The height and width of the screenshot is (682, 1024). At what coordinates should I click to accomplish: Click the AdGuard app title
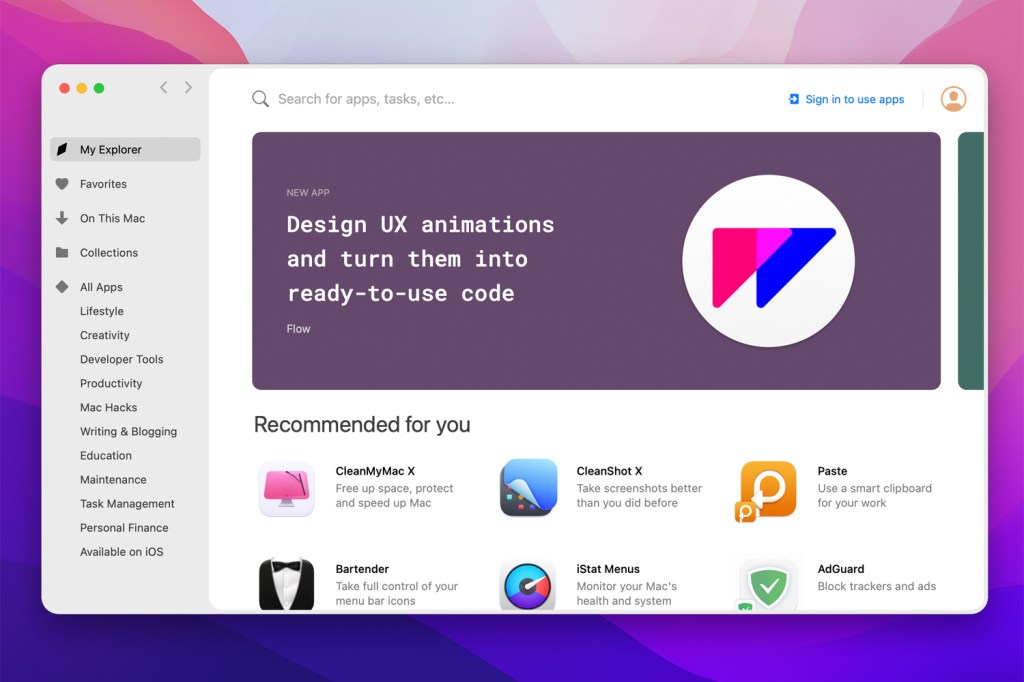(x=840, y=569)
